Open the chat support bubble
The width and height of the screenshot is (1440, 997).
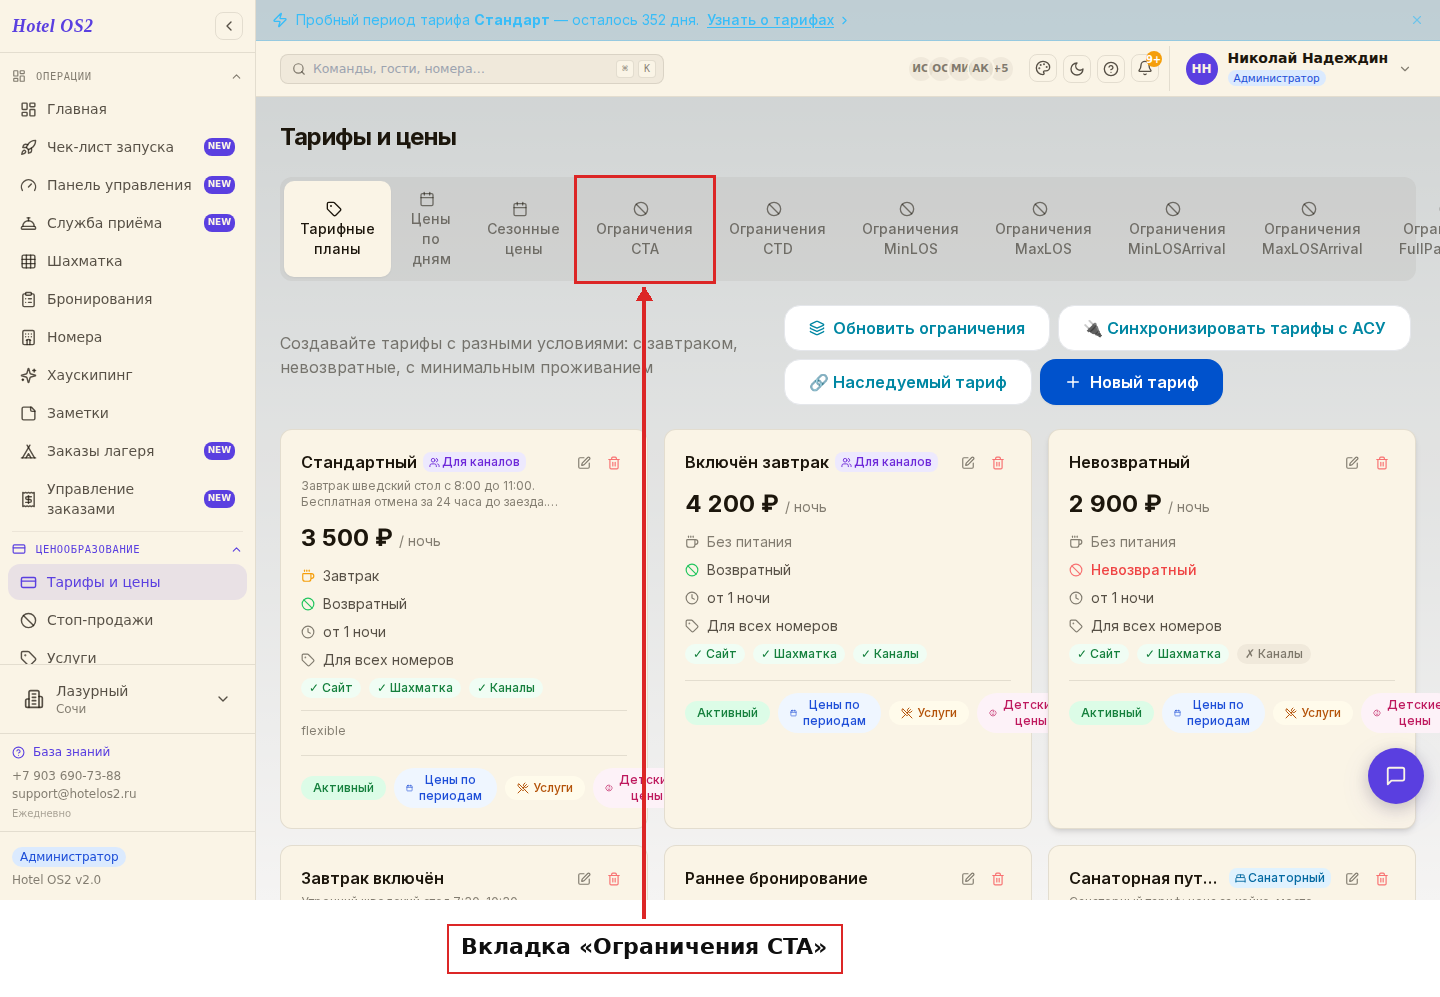tap(1396, 776)
